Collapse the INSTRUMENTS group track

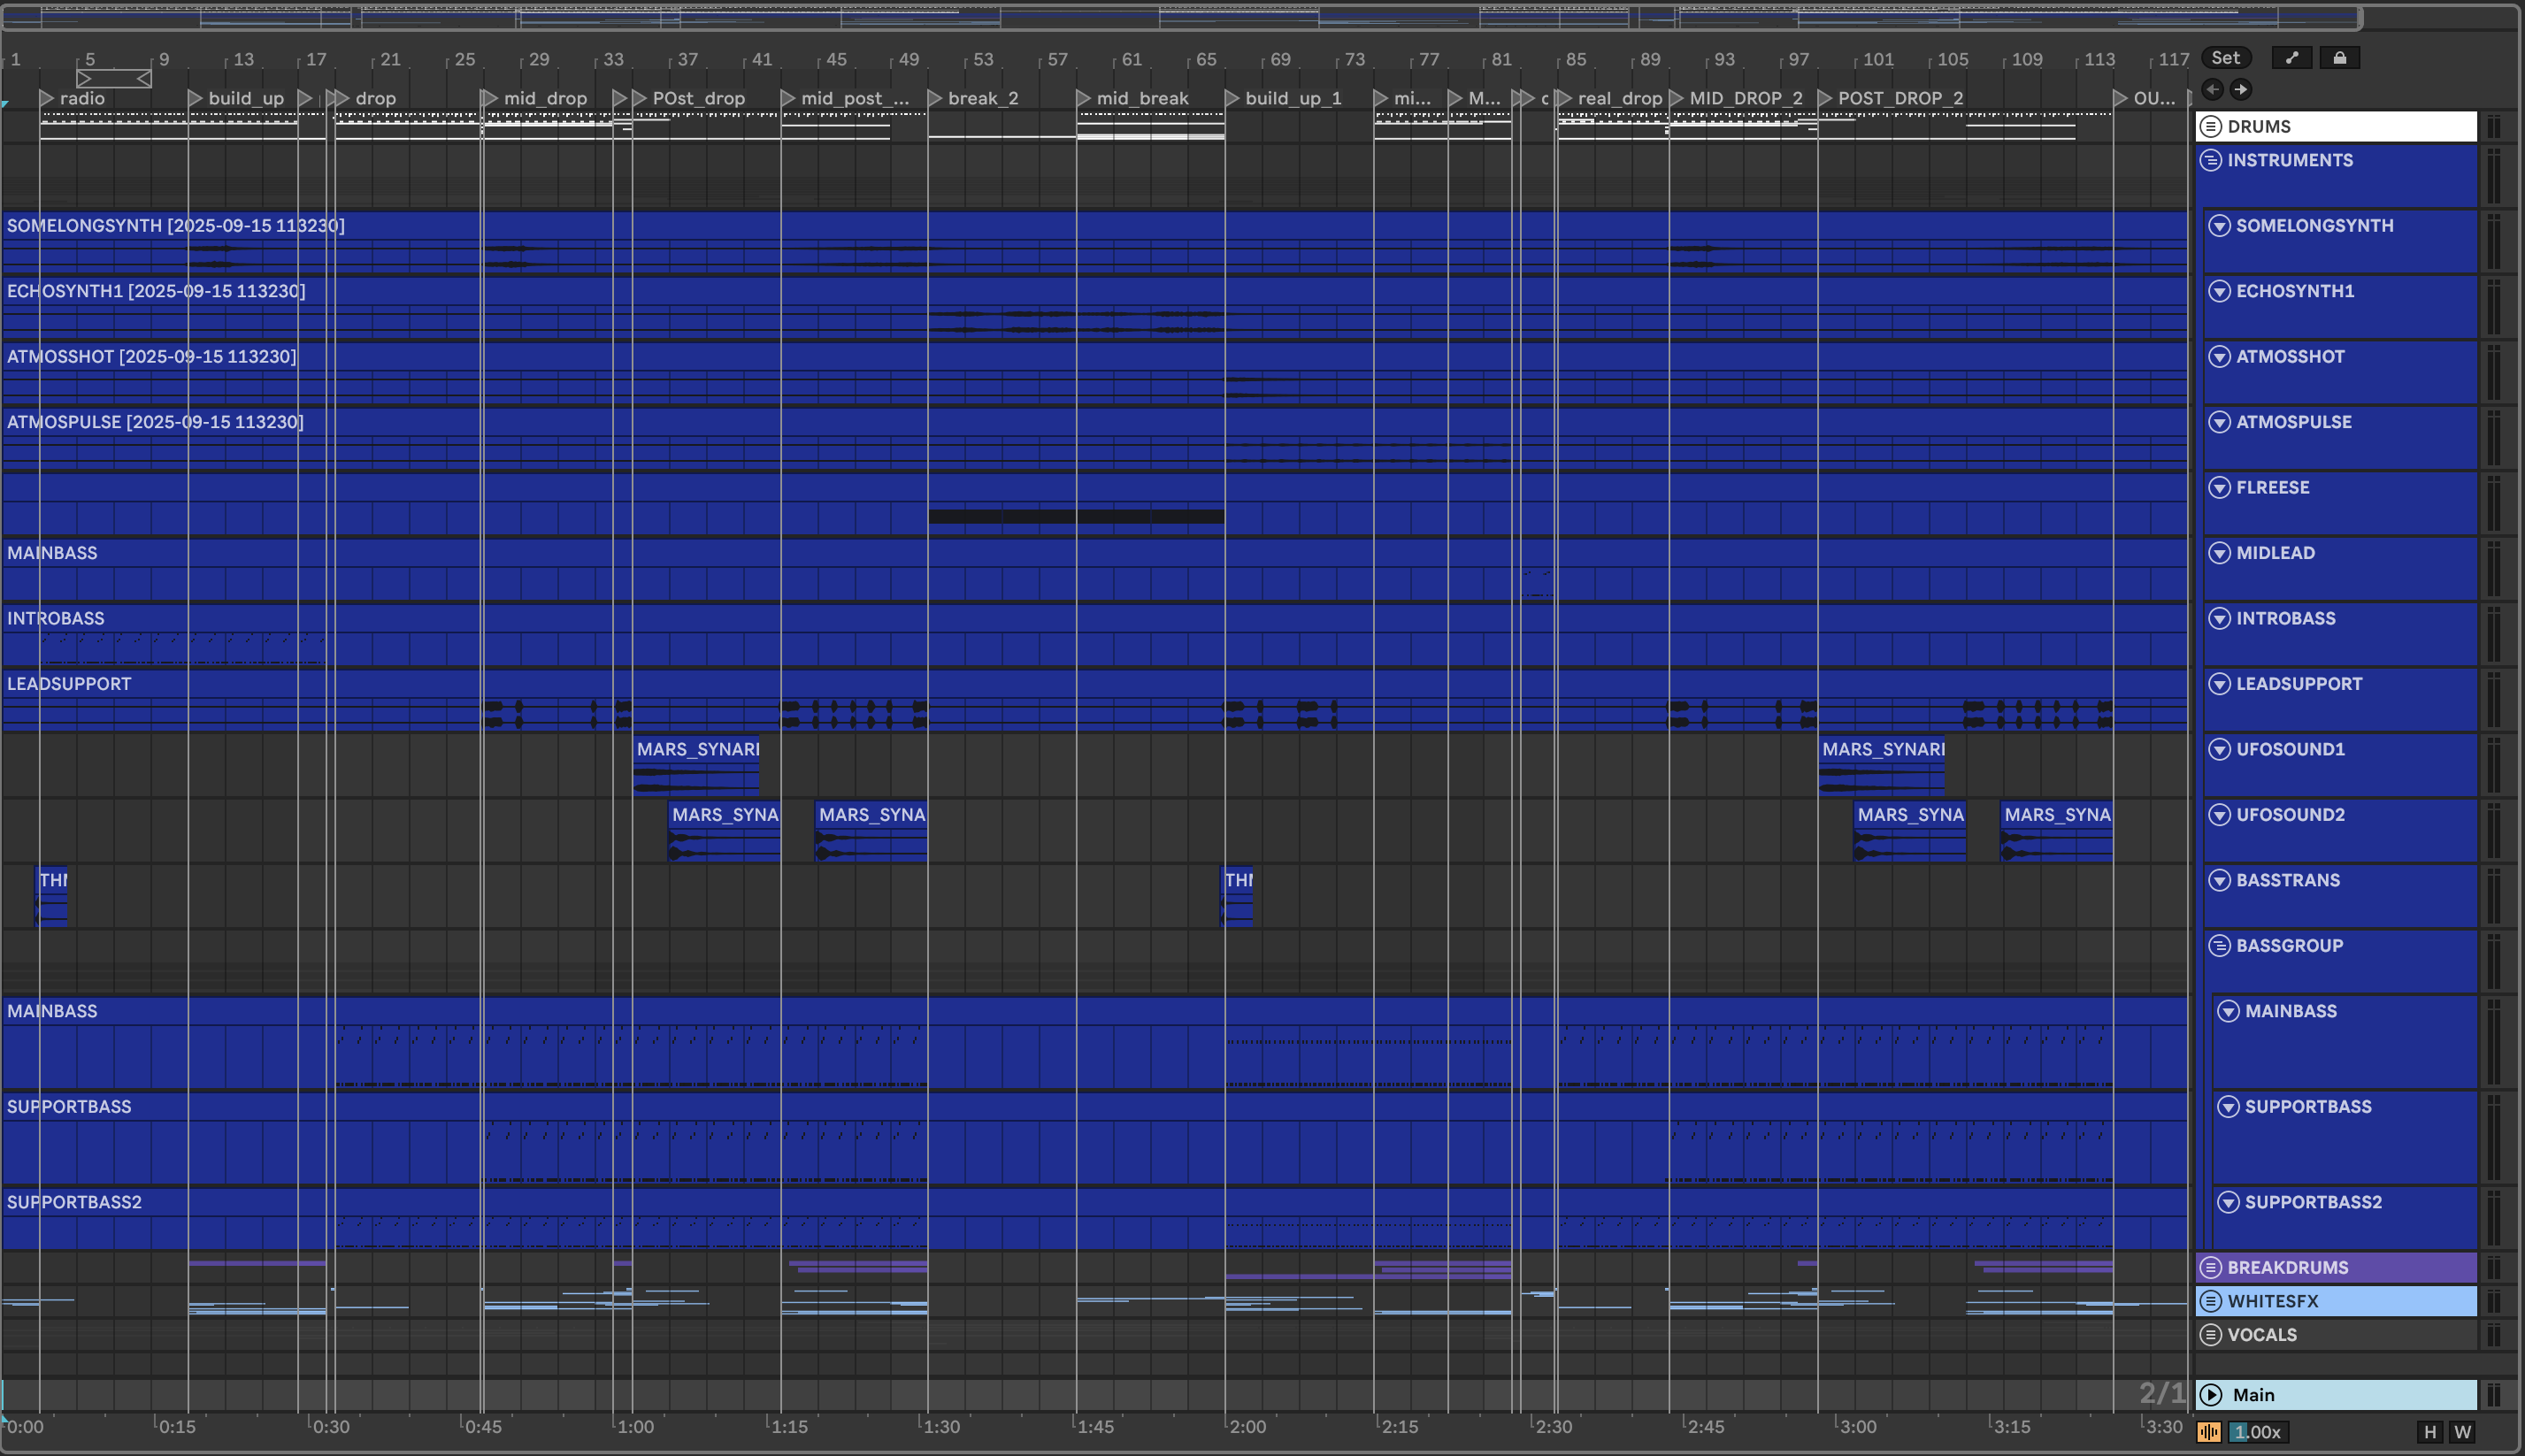(2211, 160)
